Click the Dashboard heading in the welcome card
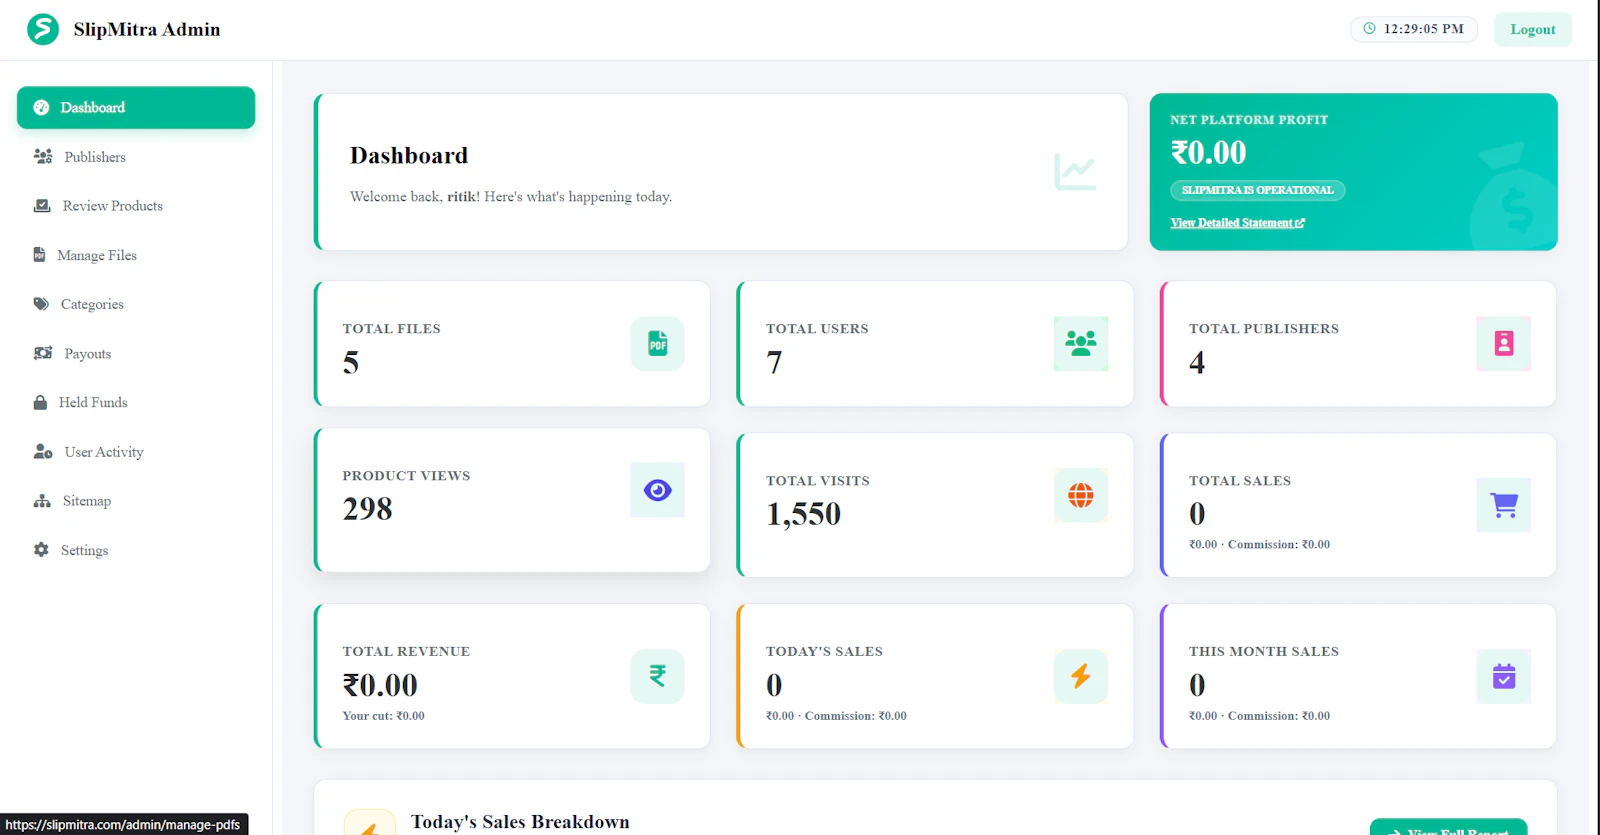Viewport: 1600px width, 835px height. click(409, 156)
